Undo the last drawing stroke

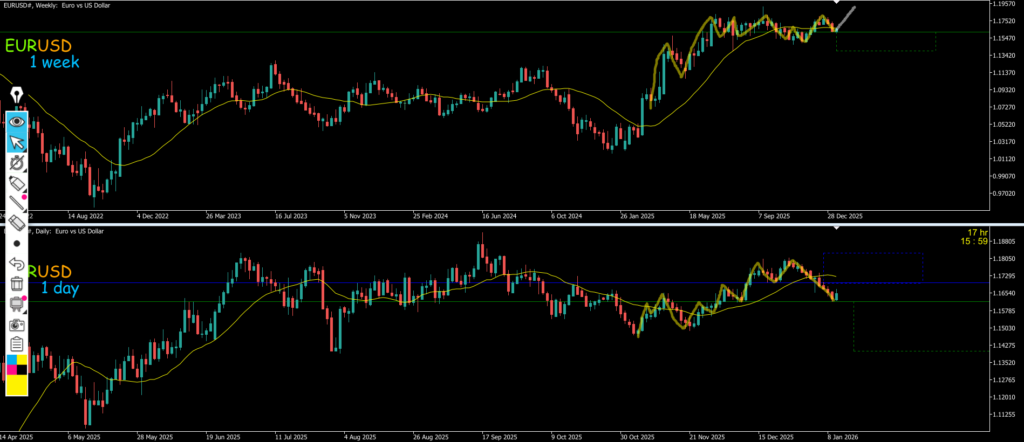17,263
